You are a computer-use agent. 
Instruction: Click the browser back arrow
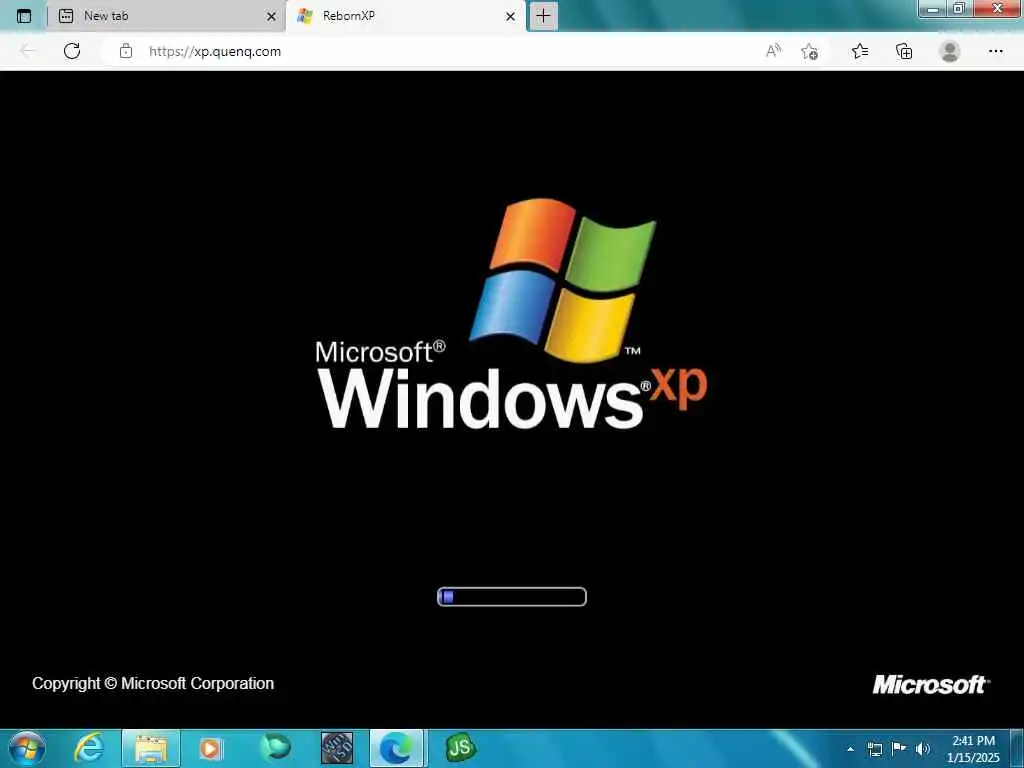pos(27,51)
